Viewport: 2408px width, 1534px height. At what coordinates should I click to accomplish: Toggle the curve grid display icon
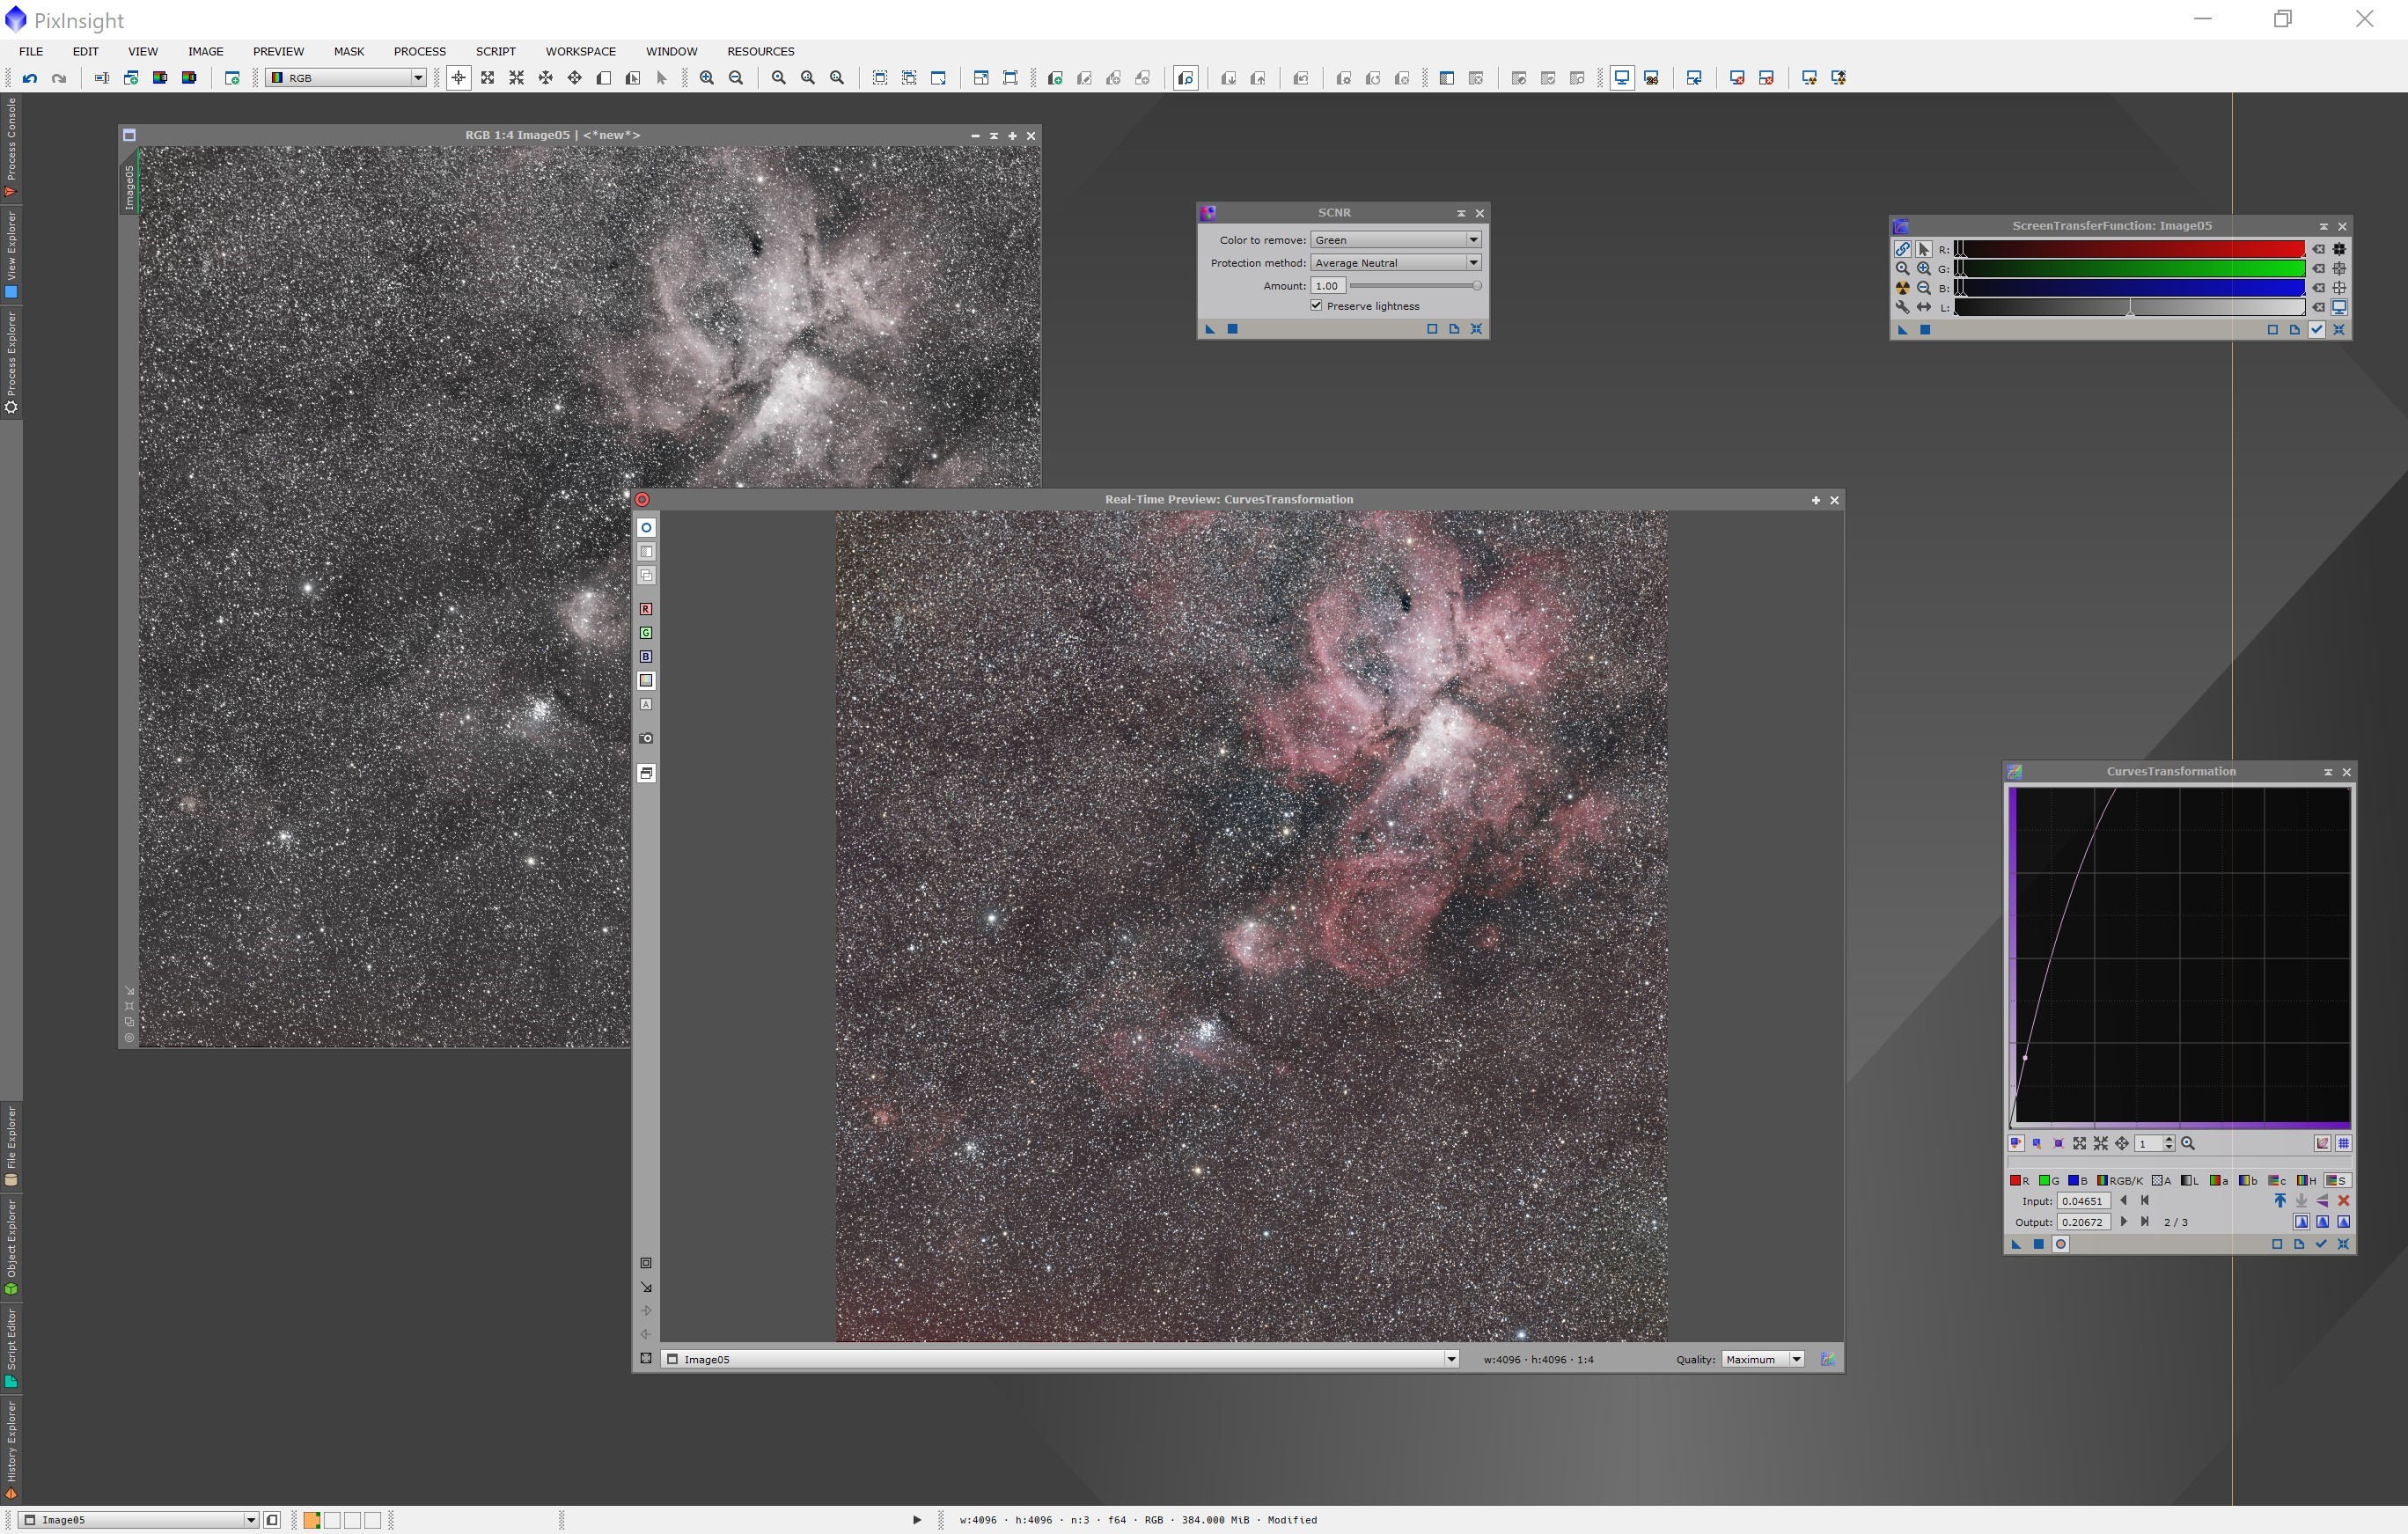(x=2343, y=1144)
